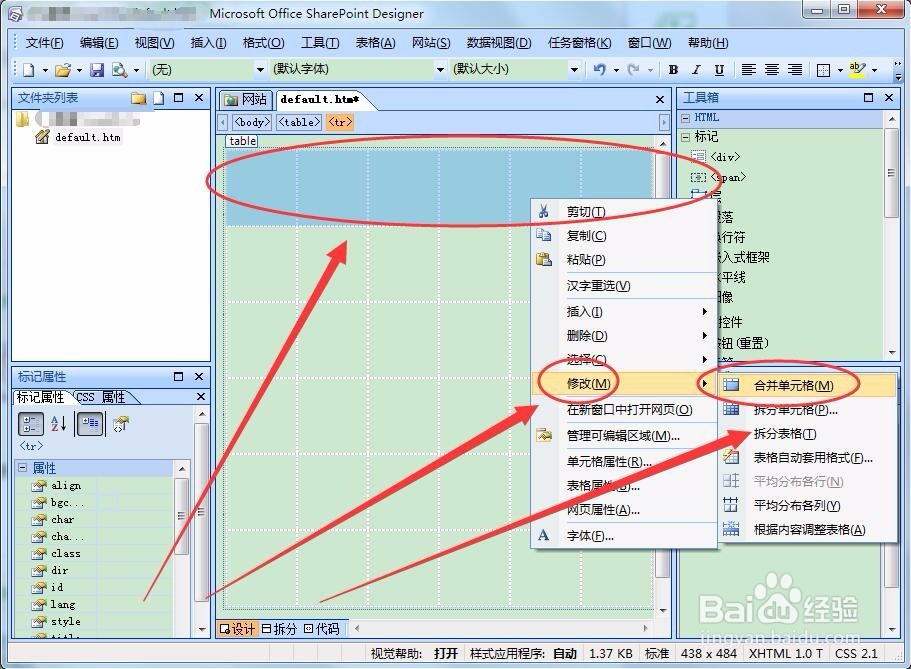
Task: Open the Borders dropdown arrow
Action: click(x=840, y=70)
